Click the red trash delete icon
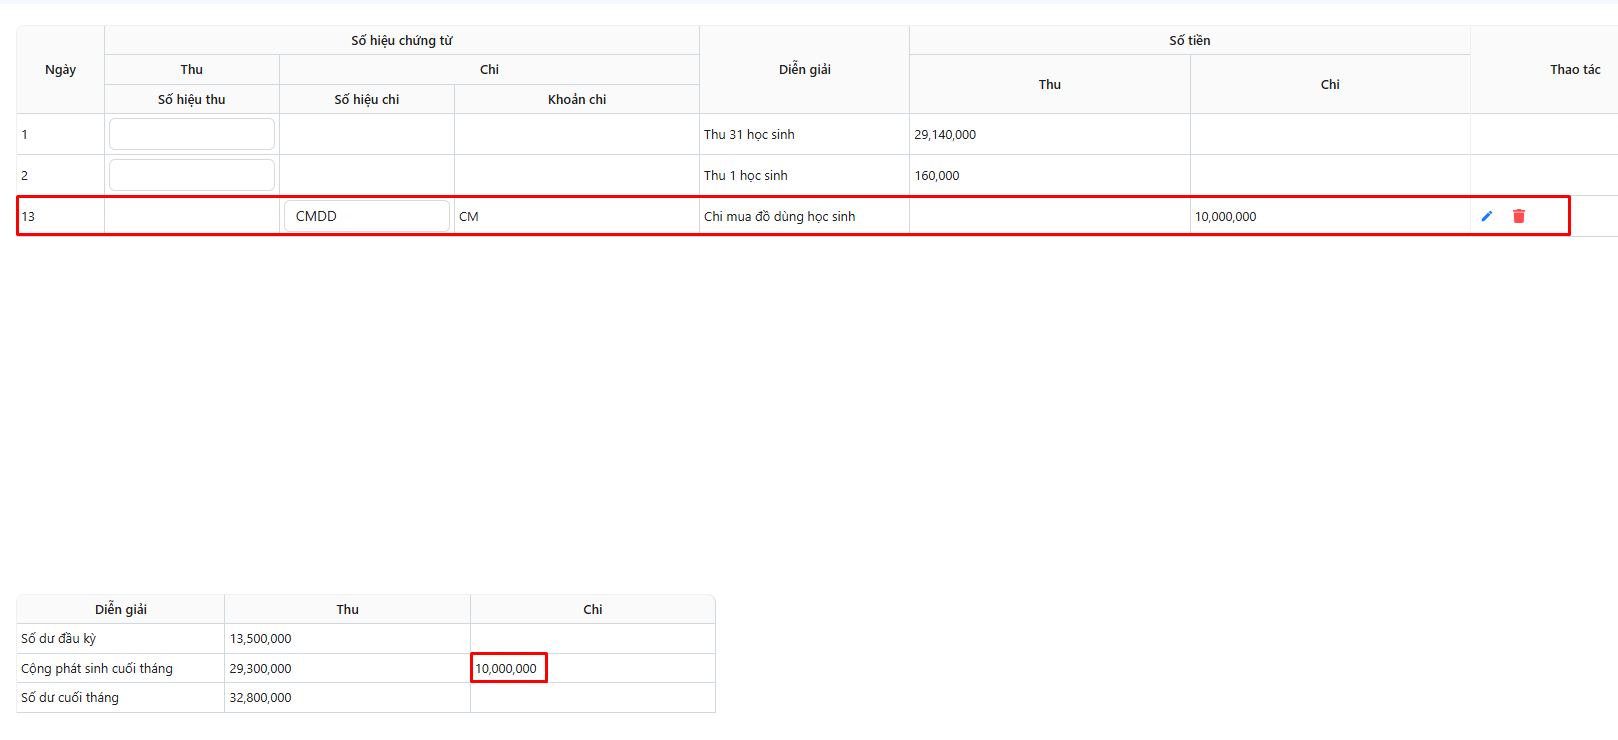This screenshot has height=740, width=1618. tap(1519, 216)
